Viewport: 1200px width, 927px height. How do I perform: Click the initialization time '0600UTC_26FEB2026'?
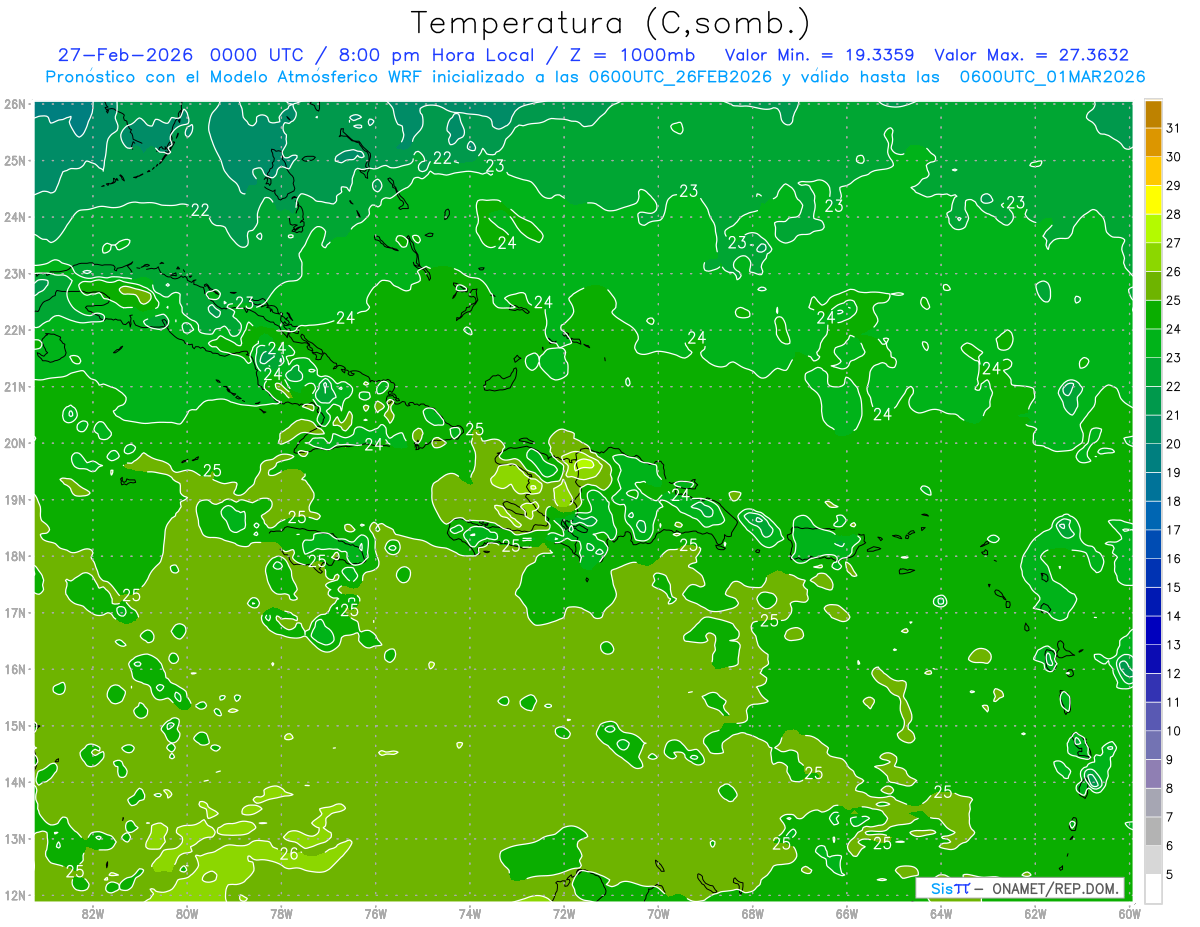[x=681, y=77]
